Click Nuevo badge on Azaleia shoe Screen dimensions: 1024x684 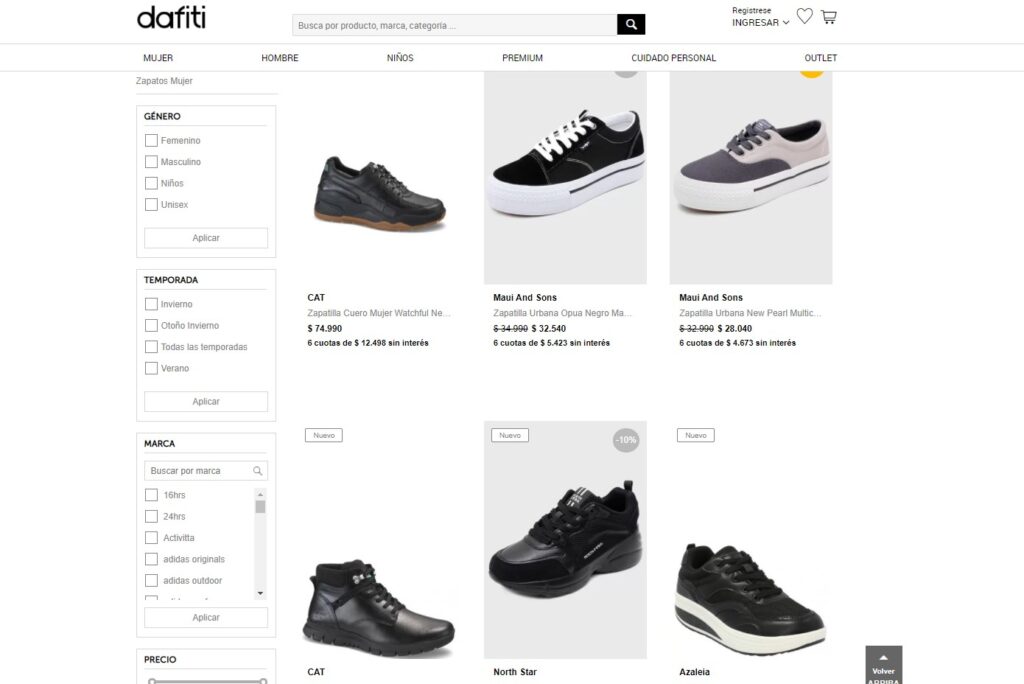point(696,435)
